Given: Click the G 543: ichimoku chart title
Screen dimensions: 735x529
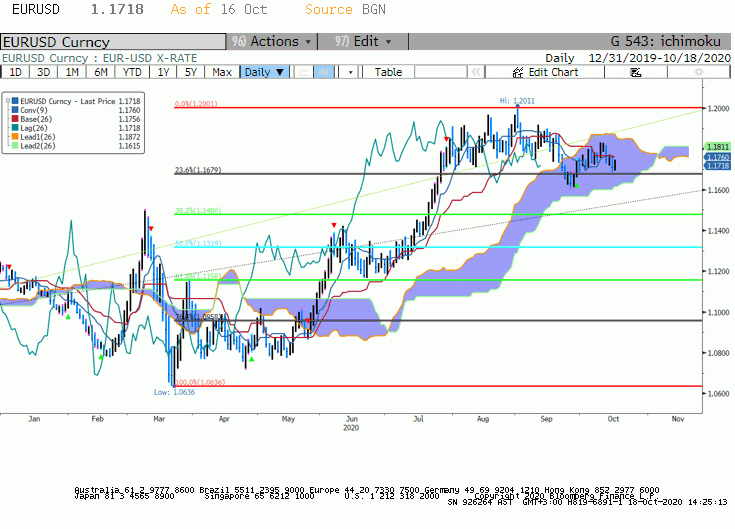Looking at the screenshot, I should (665, 41).
